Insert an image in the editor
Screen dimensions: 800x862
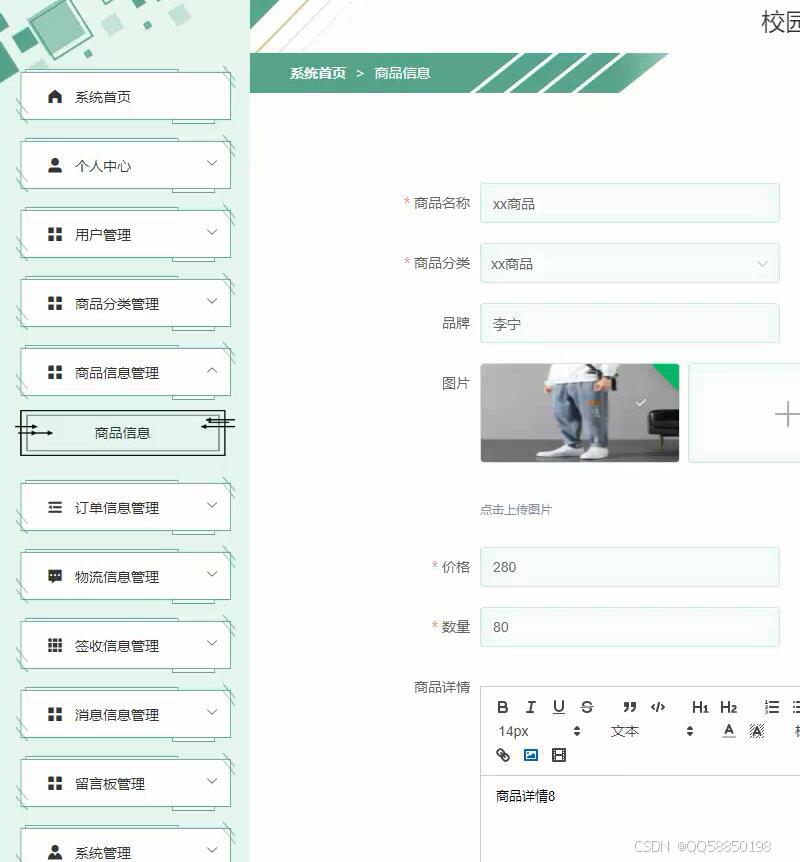(x=531, y=755)
